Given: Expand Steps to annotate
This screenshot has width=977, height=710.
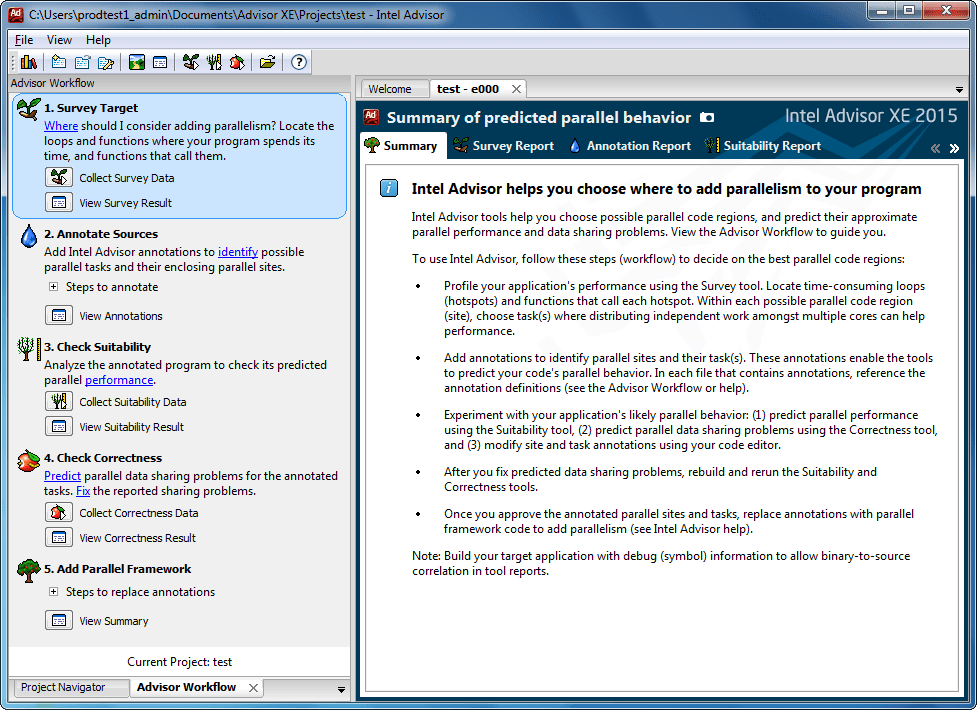Looking at the screenshot, I should click(x=54, y=287).
